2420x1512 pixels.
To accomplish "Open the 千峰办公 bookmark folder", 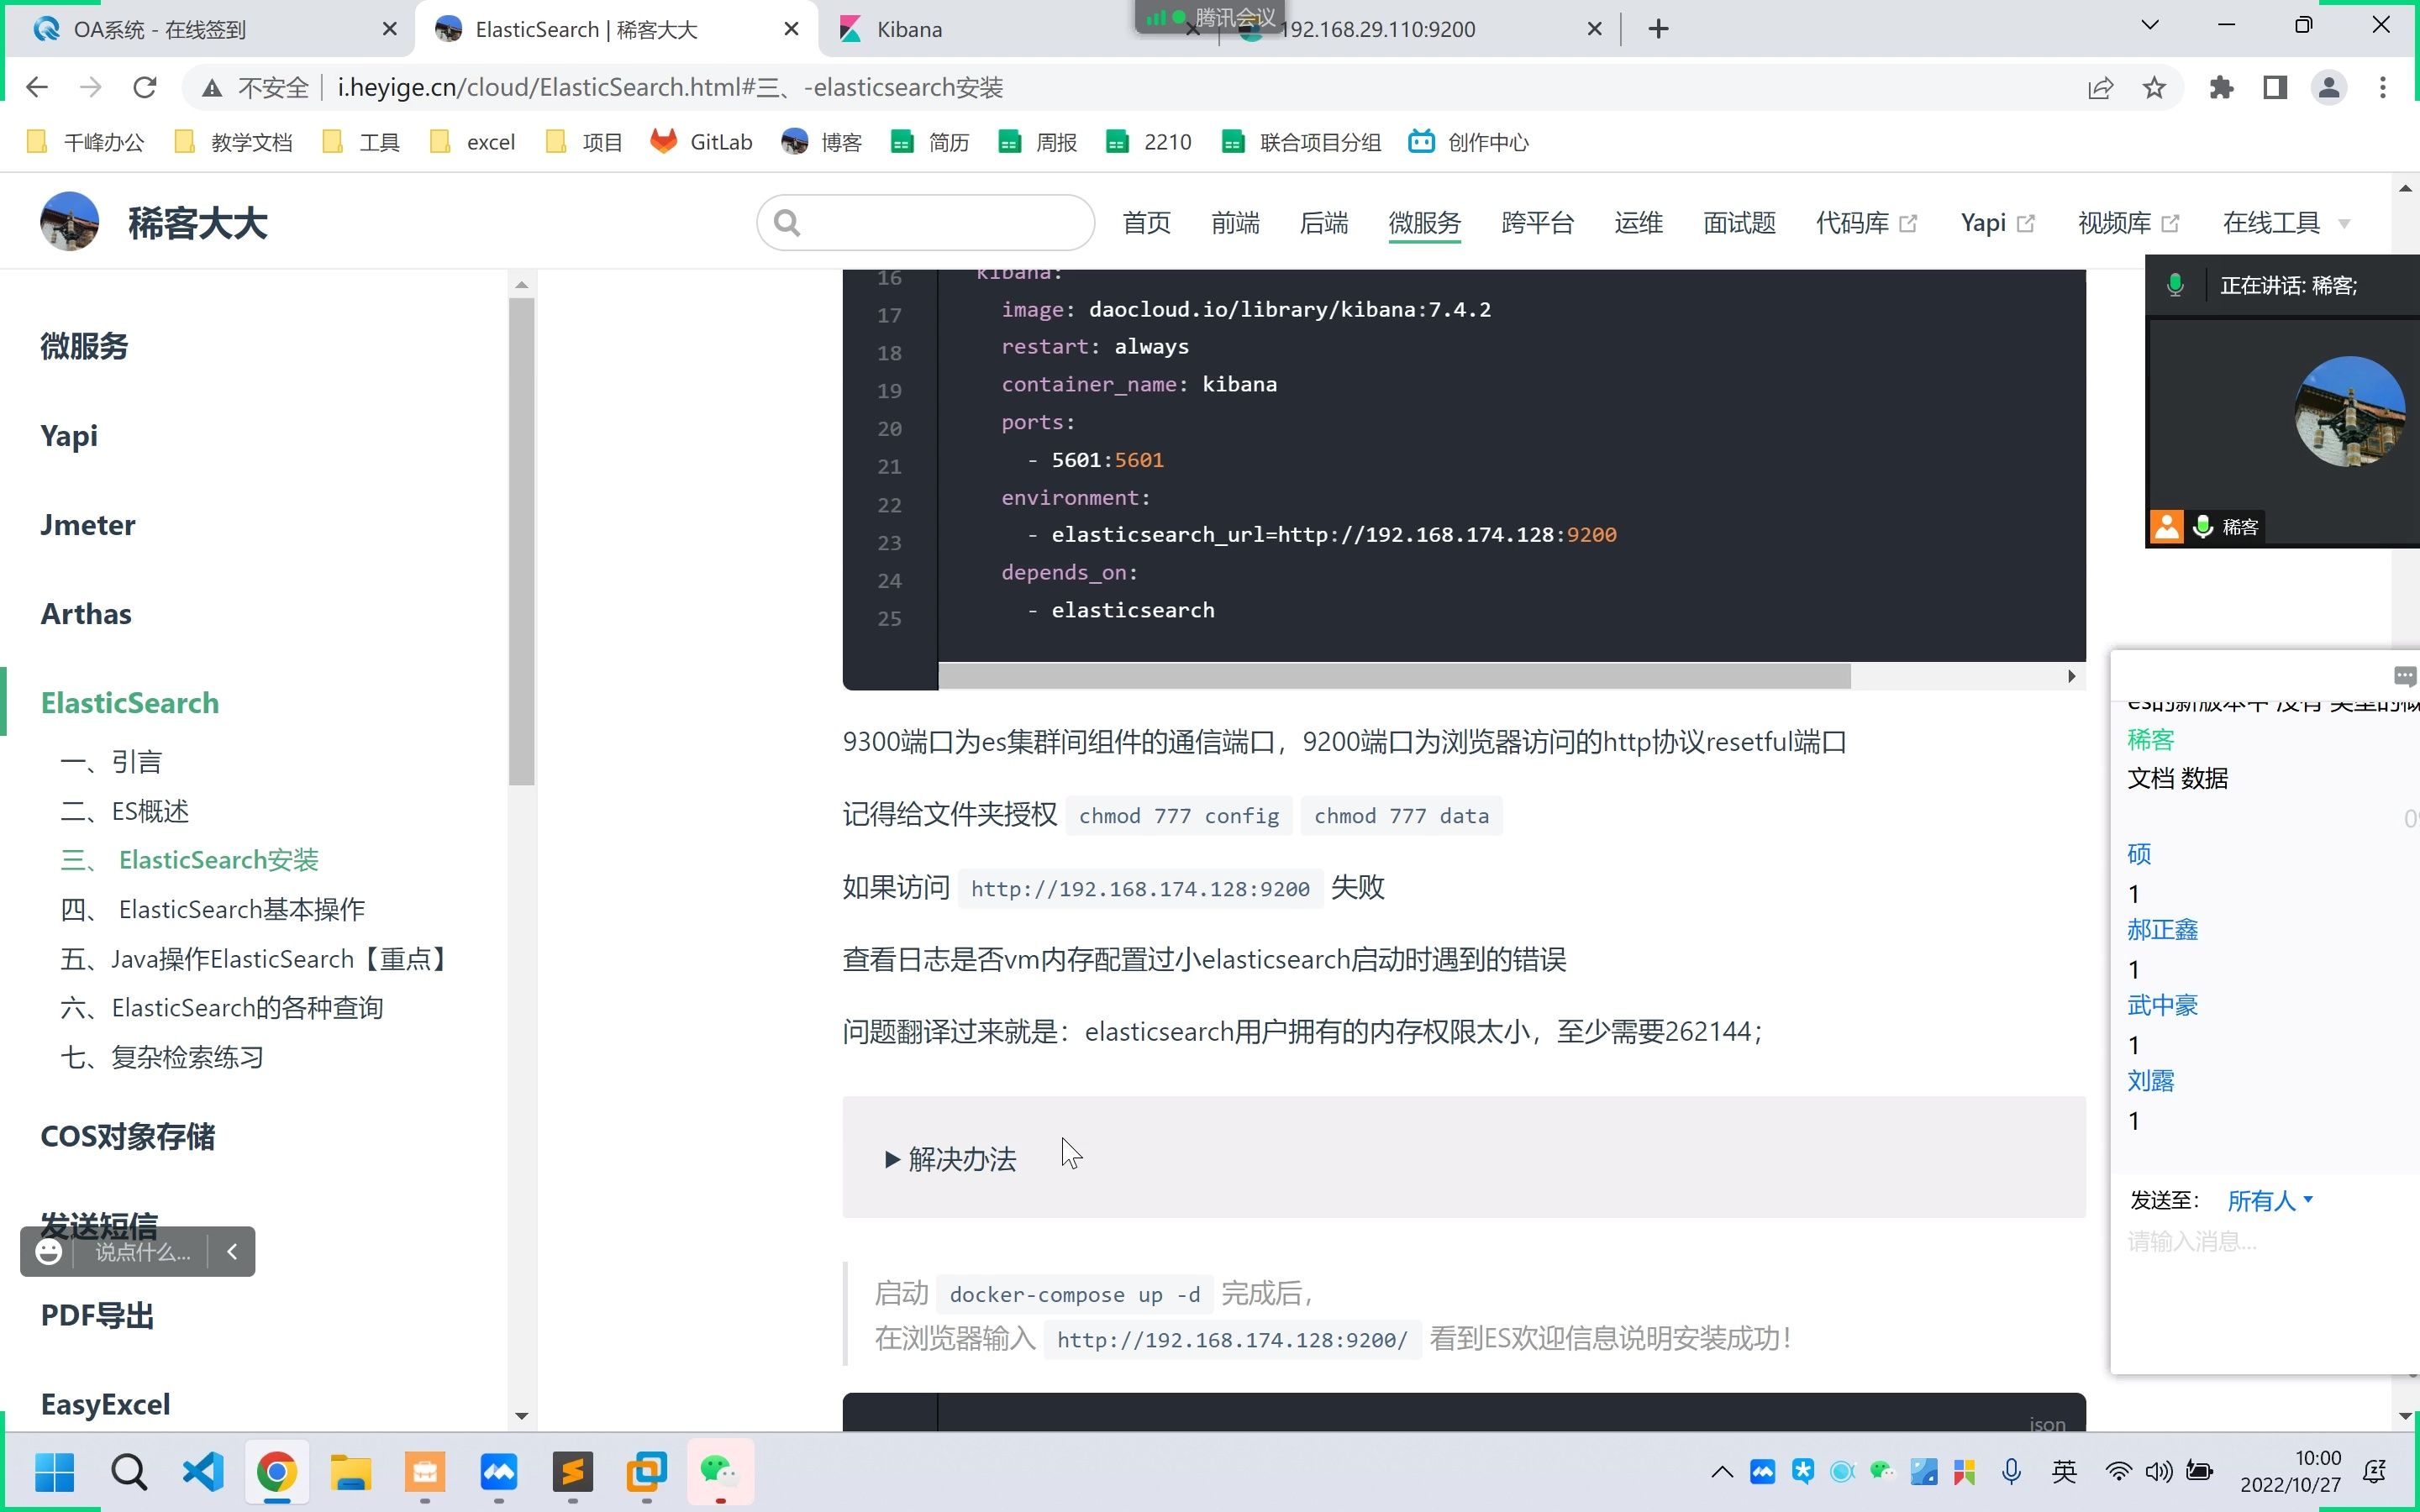I will pos(85,142).
